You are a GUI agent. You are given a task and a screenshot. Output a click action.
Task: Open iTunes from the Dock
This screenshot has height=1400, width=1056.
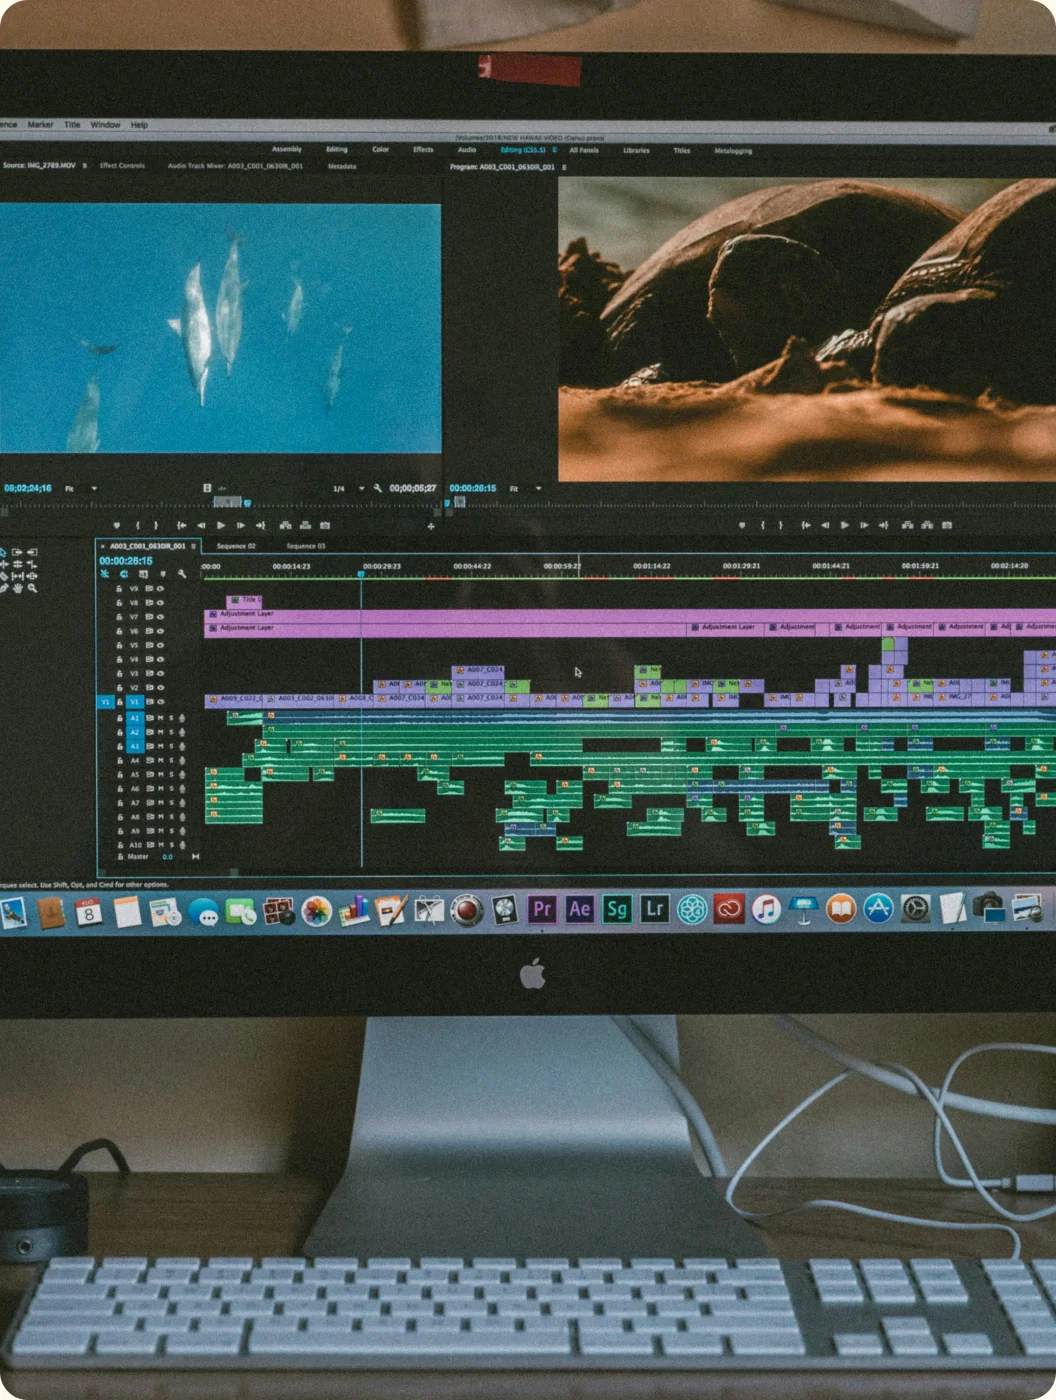pyautogui.click(x=766, y=909)
